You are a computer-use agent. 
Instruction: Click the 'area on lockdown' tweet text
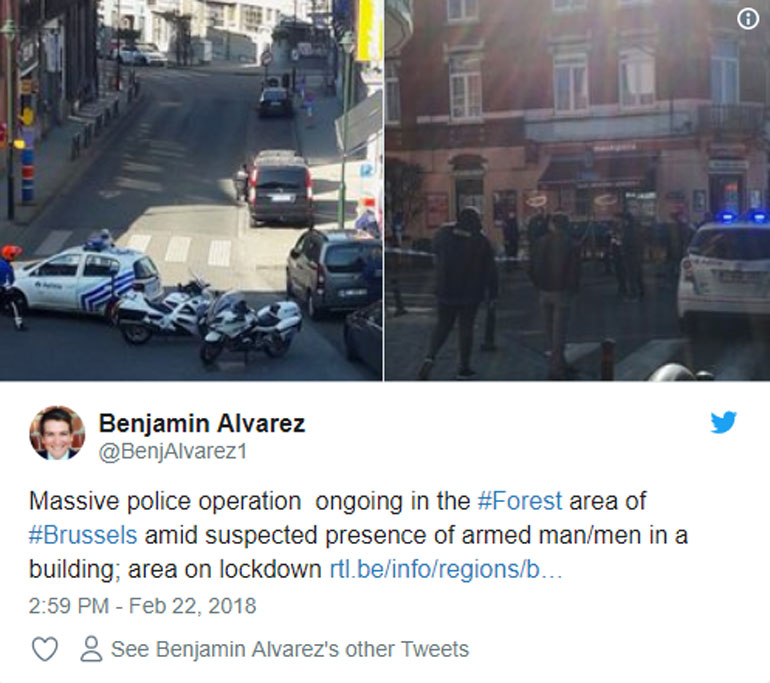tap(224, 570)
